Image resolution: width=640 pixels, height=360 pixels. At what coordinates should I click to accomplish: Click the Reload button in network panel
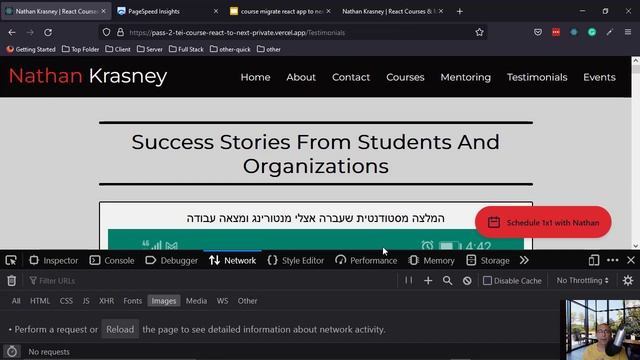pos(120,329)
